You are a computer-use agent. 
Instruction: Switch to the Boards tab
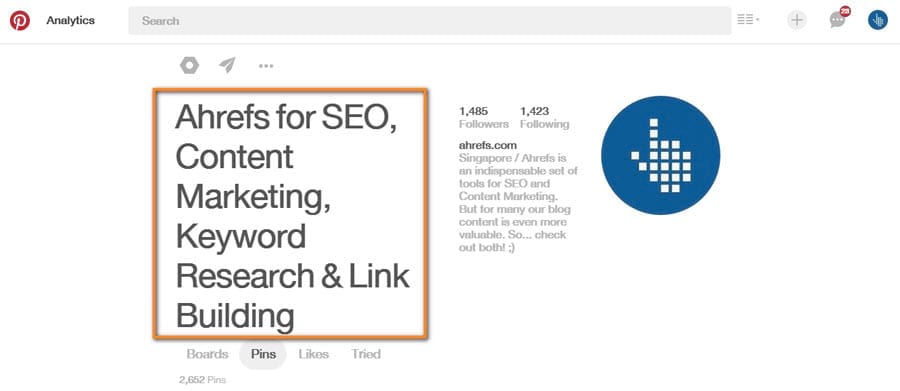[207, 354]
